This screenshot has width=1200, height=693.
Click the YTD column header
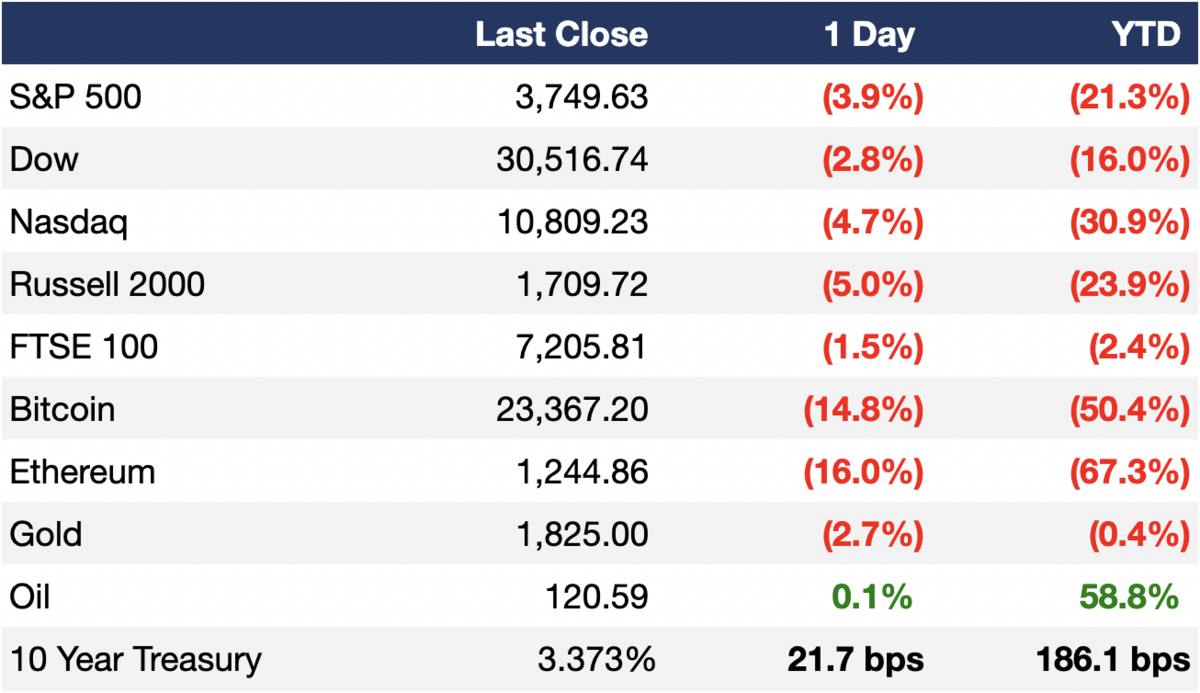pyautogui.click(x=1145, y=35)
